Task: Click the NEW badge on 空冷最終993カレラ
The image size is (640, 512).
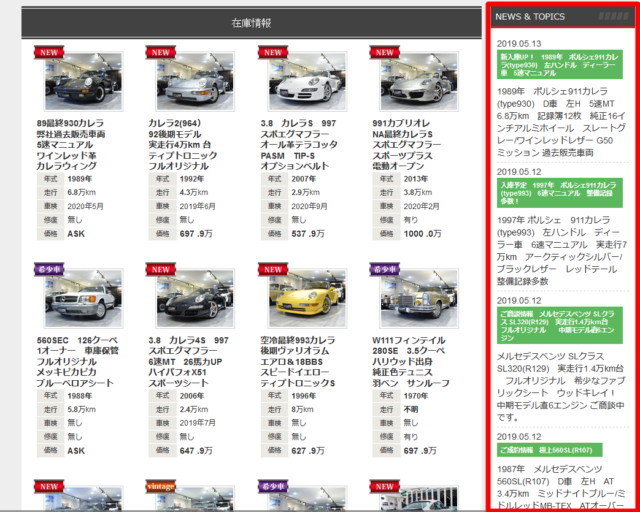Action: [273, 269]
